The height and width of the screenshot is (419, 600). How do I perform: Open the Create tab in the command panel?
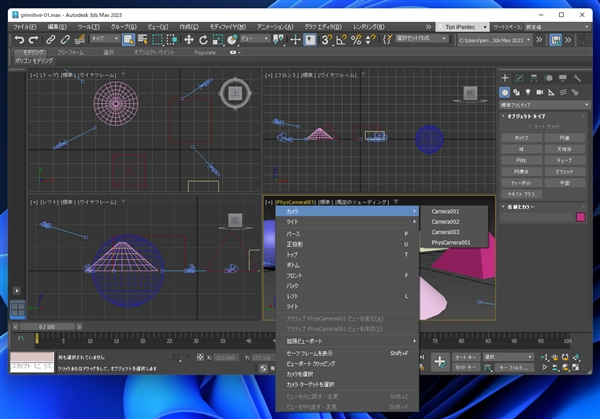505,77
